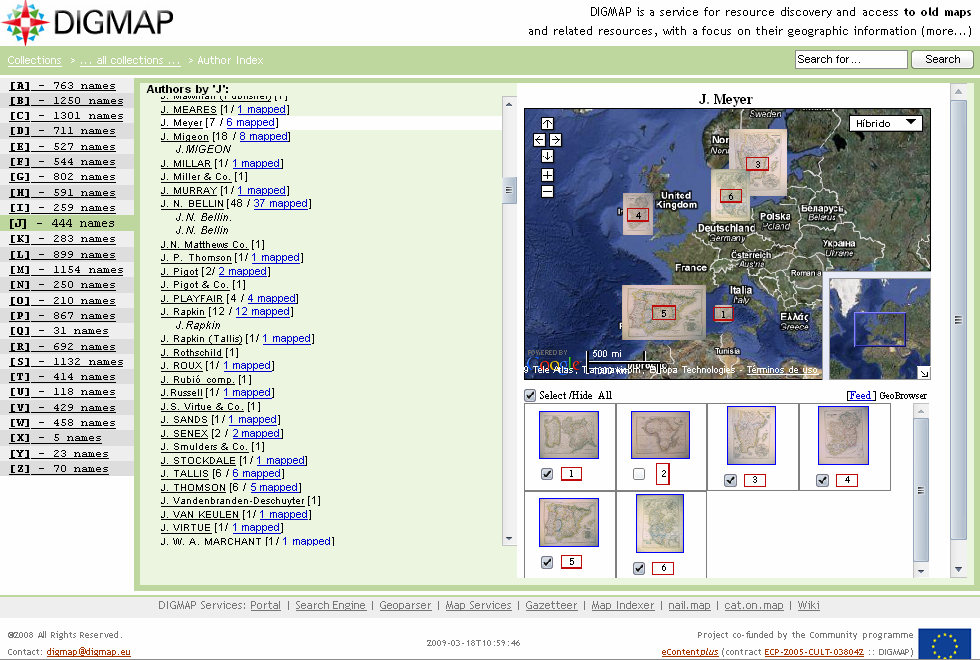
Task: Click the (more...) description link
Action: coord(946,31)
